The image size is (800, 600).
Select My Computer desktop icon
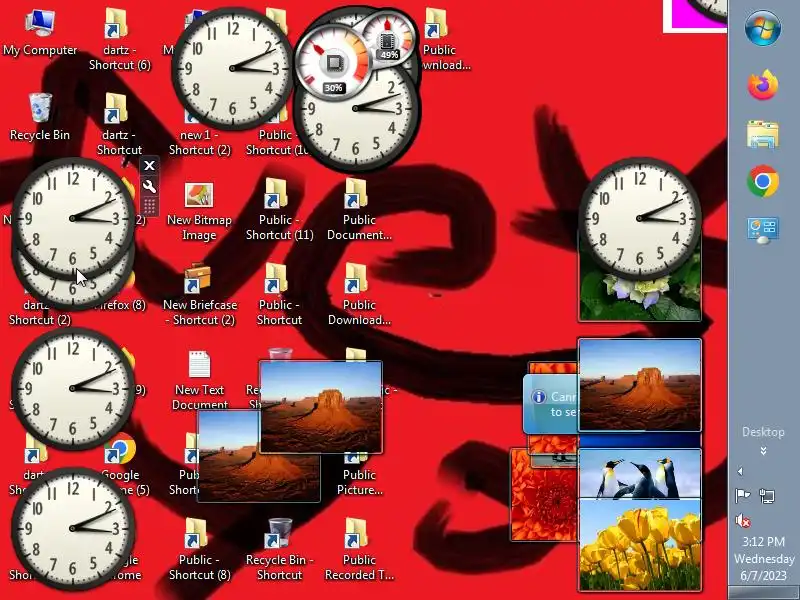pyautogui.click(x=40, y=33)
